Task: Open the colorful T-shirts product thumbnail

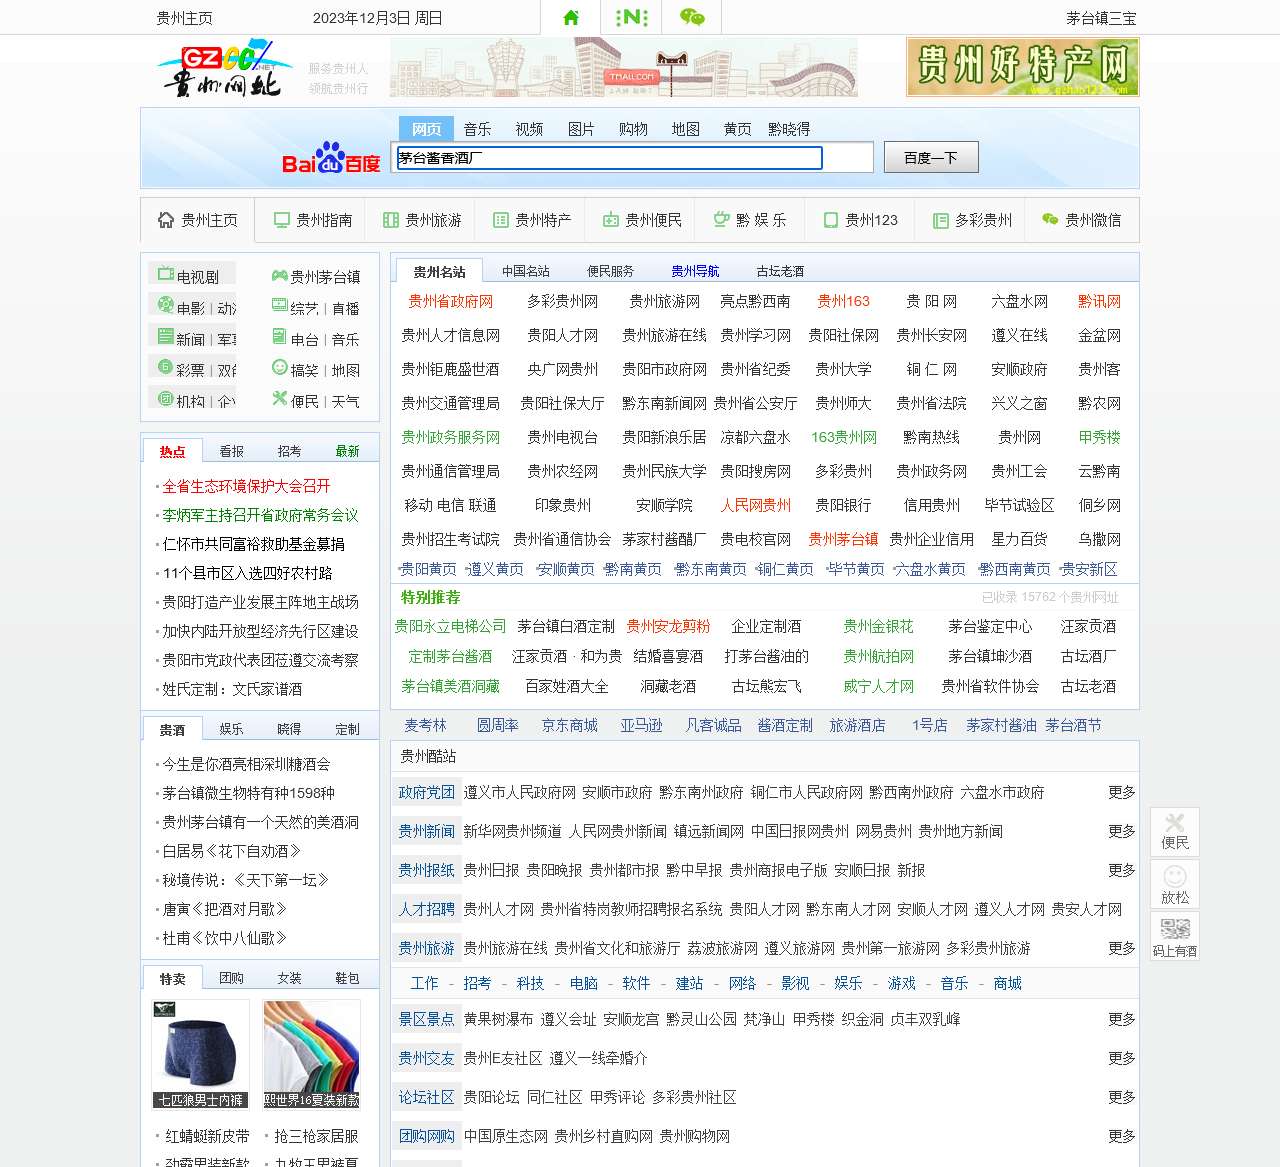Action: coord(312,1054)
